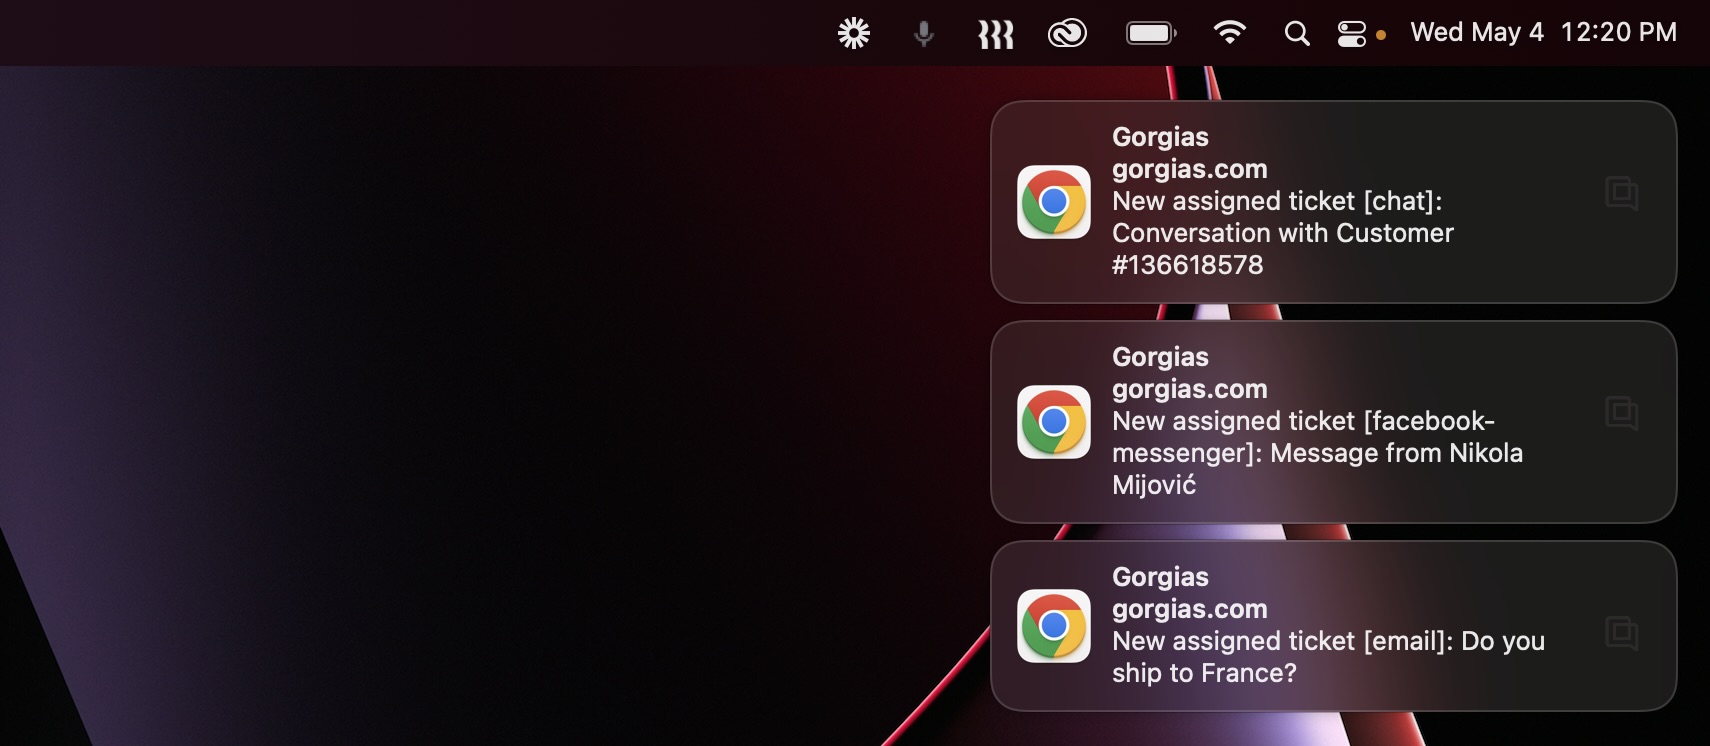The image size is (1710, 746).
Task: Open the chat ticket #136618578 notification
Action: coord(1333,202)
